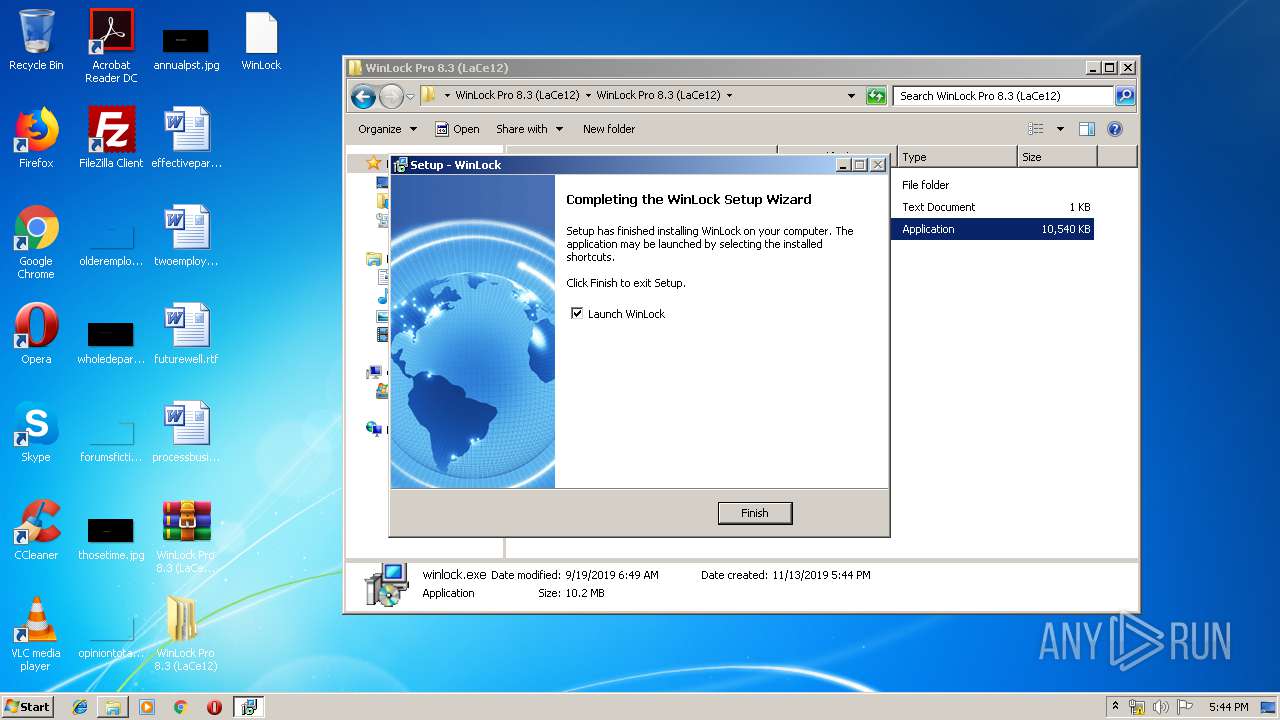Click first WinLock Pro 8.3 breadcrumb segment
1280x720 pixels.
pos(517,96)
